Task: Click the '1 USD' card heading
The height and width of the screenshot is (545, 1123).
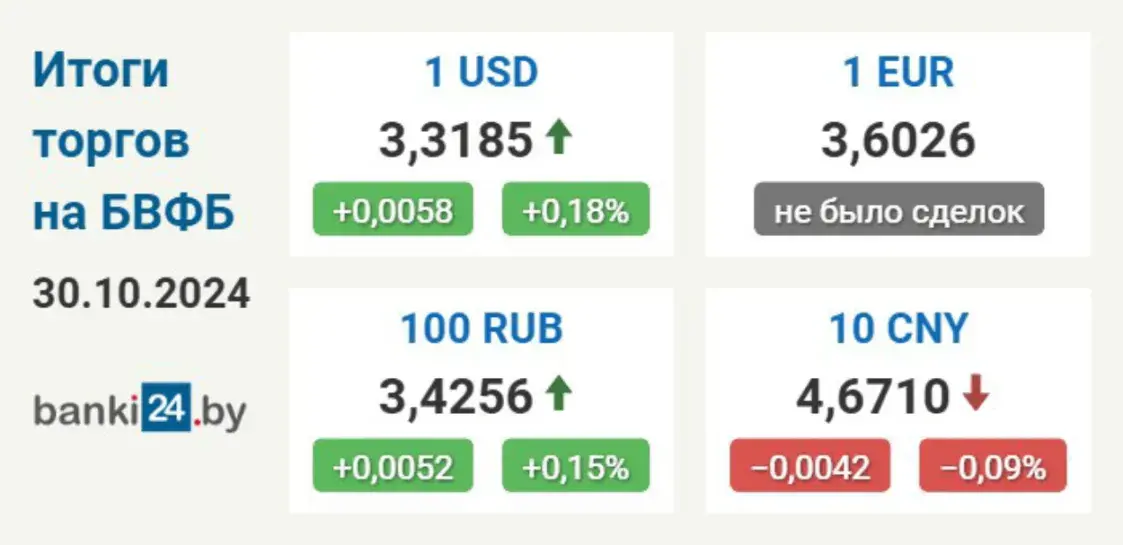Action: point(481,72)
